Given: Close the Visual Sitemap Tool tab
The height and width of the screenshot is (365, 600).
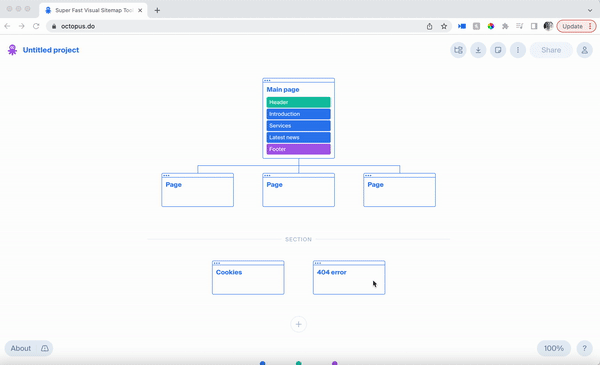Looking at the screenshot, I should coord(140,10).
